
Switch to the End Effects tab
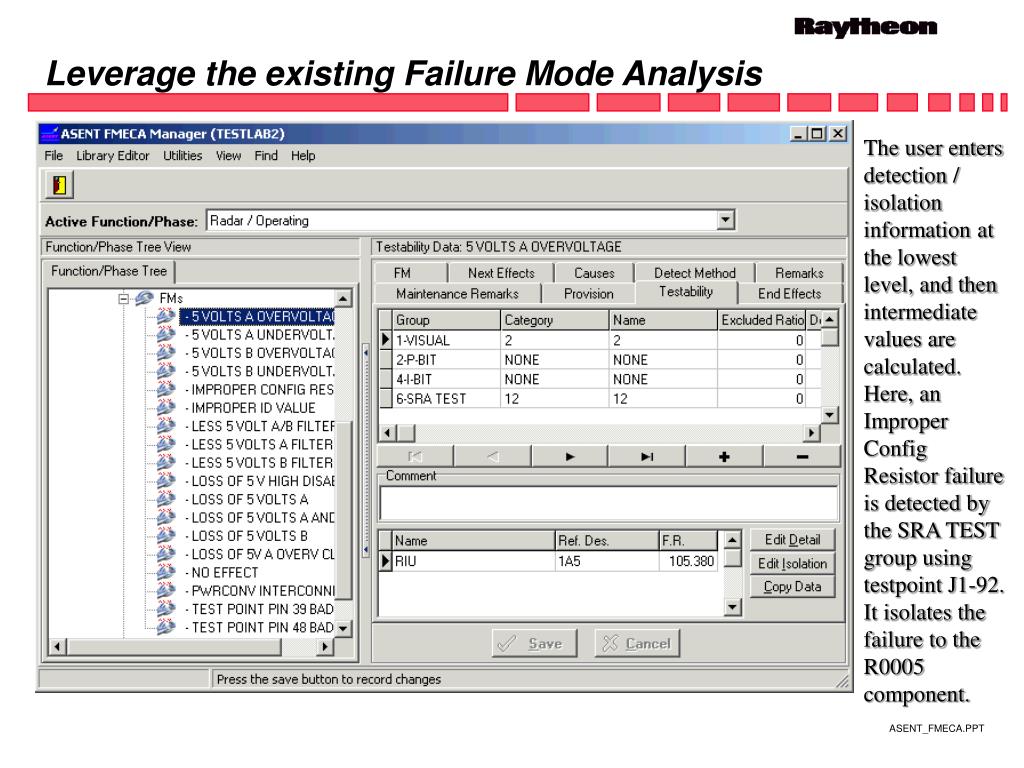[790, 294]
